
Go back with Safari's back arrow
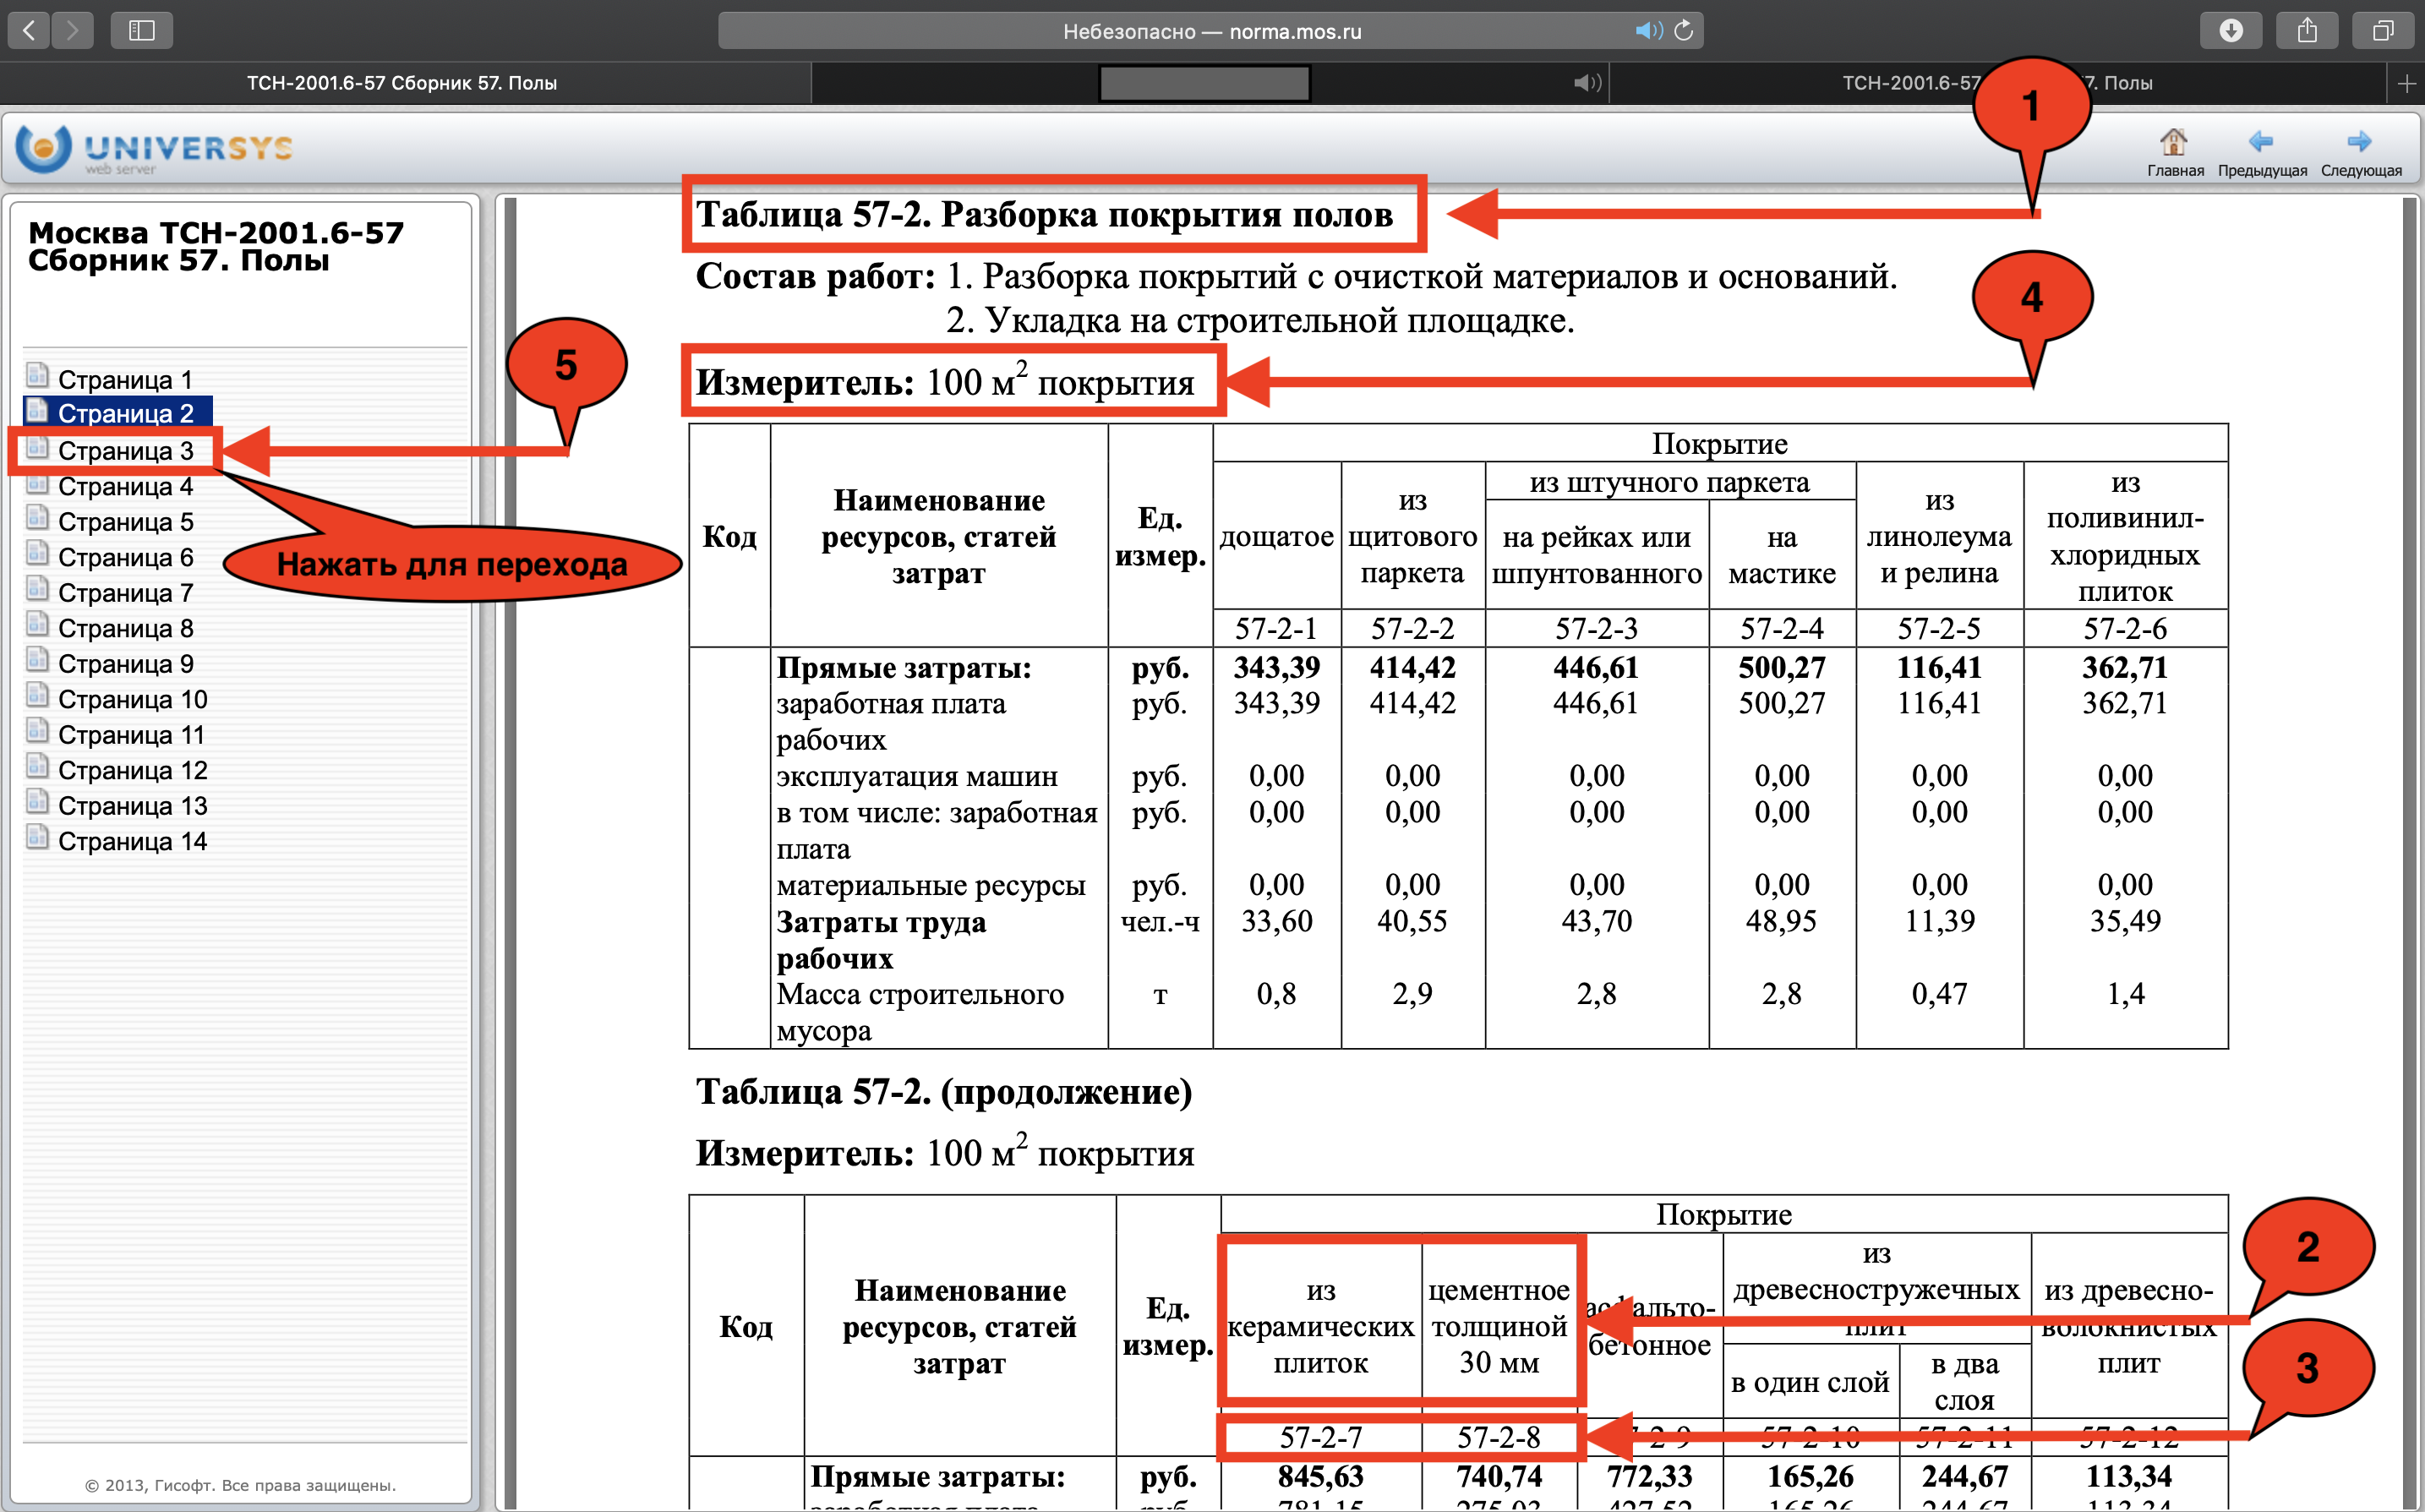(29, 30)
